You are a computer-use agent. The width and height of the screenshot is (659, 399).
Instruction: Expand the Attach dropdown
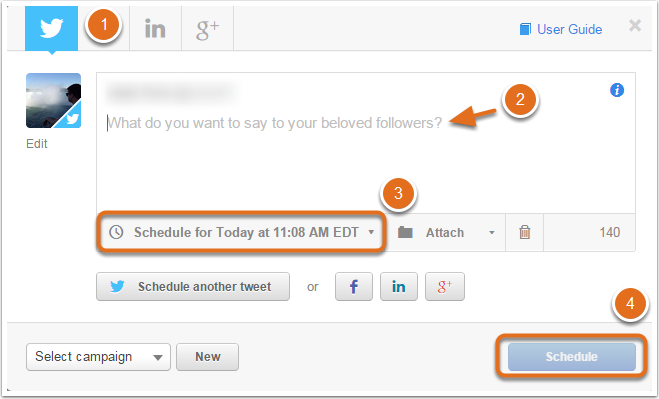pos(446,233)
